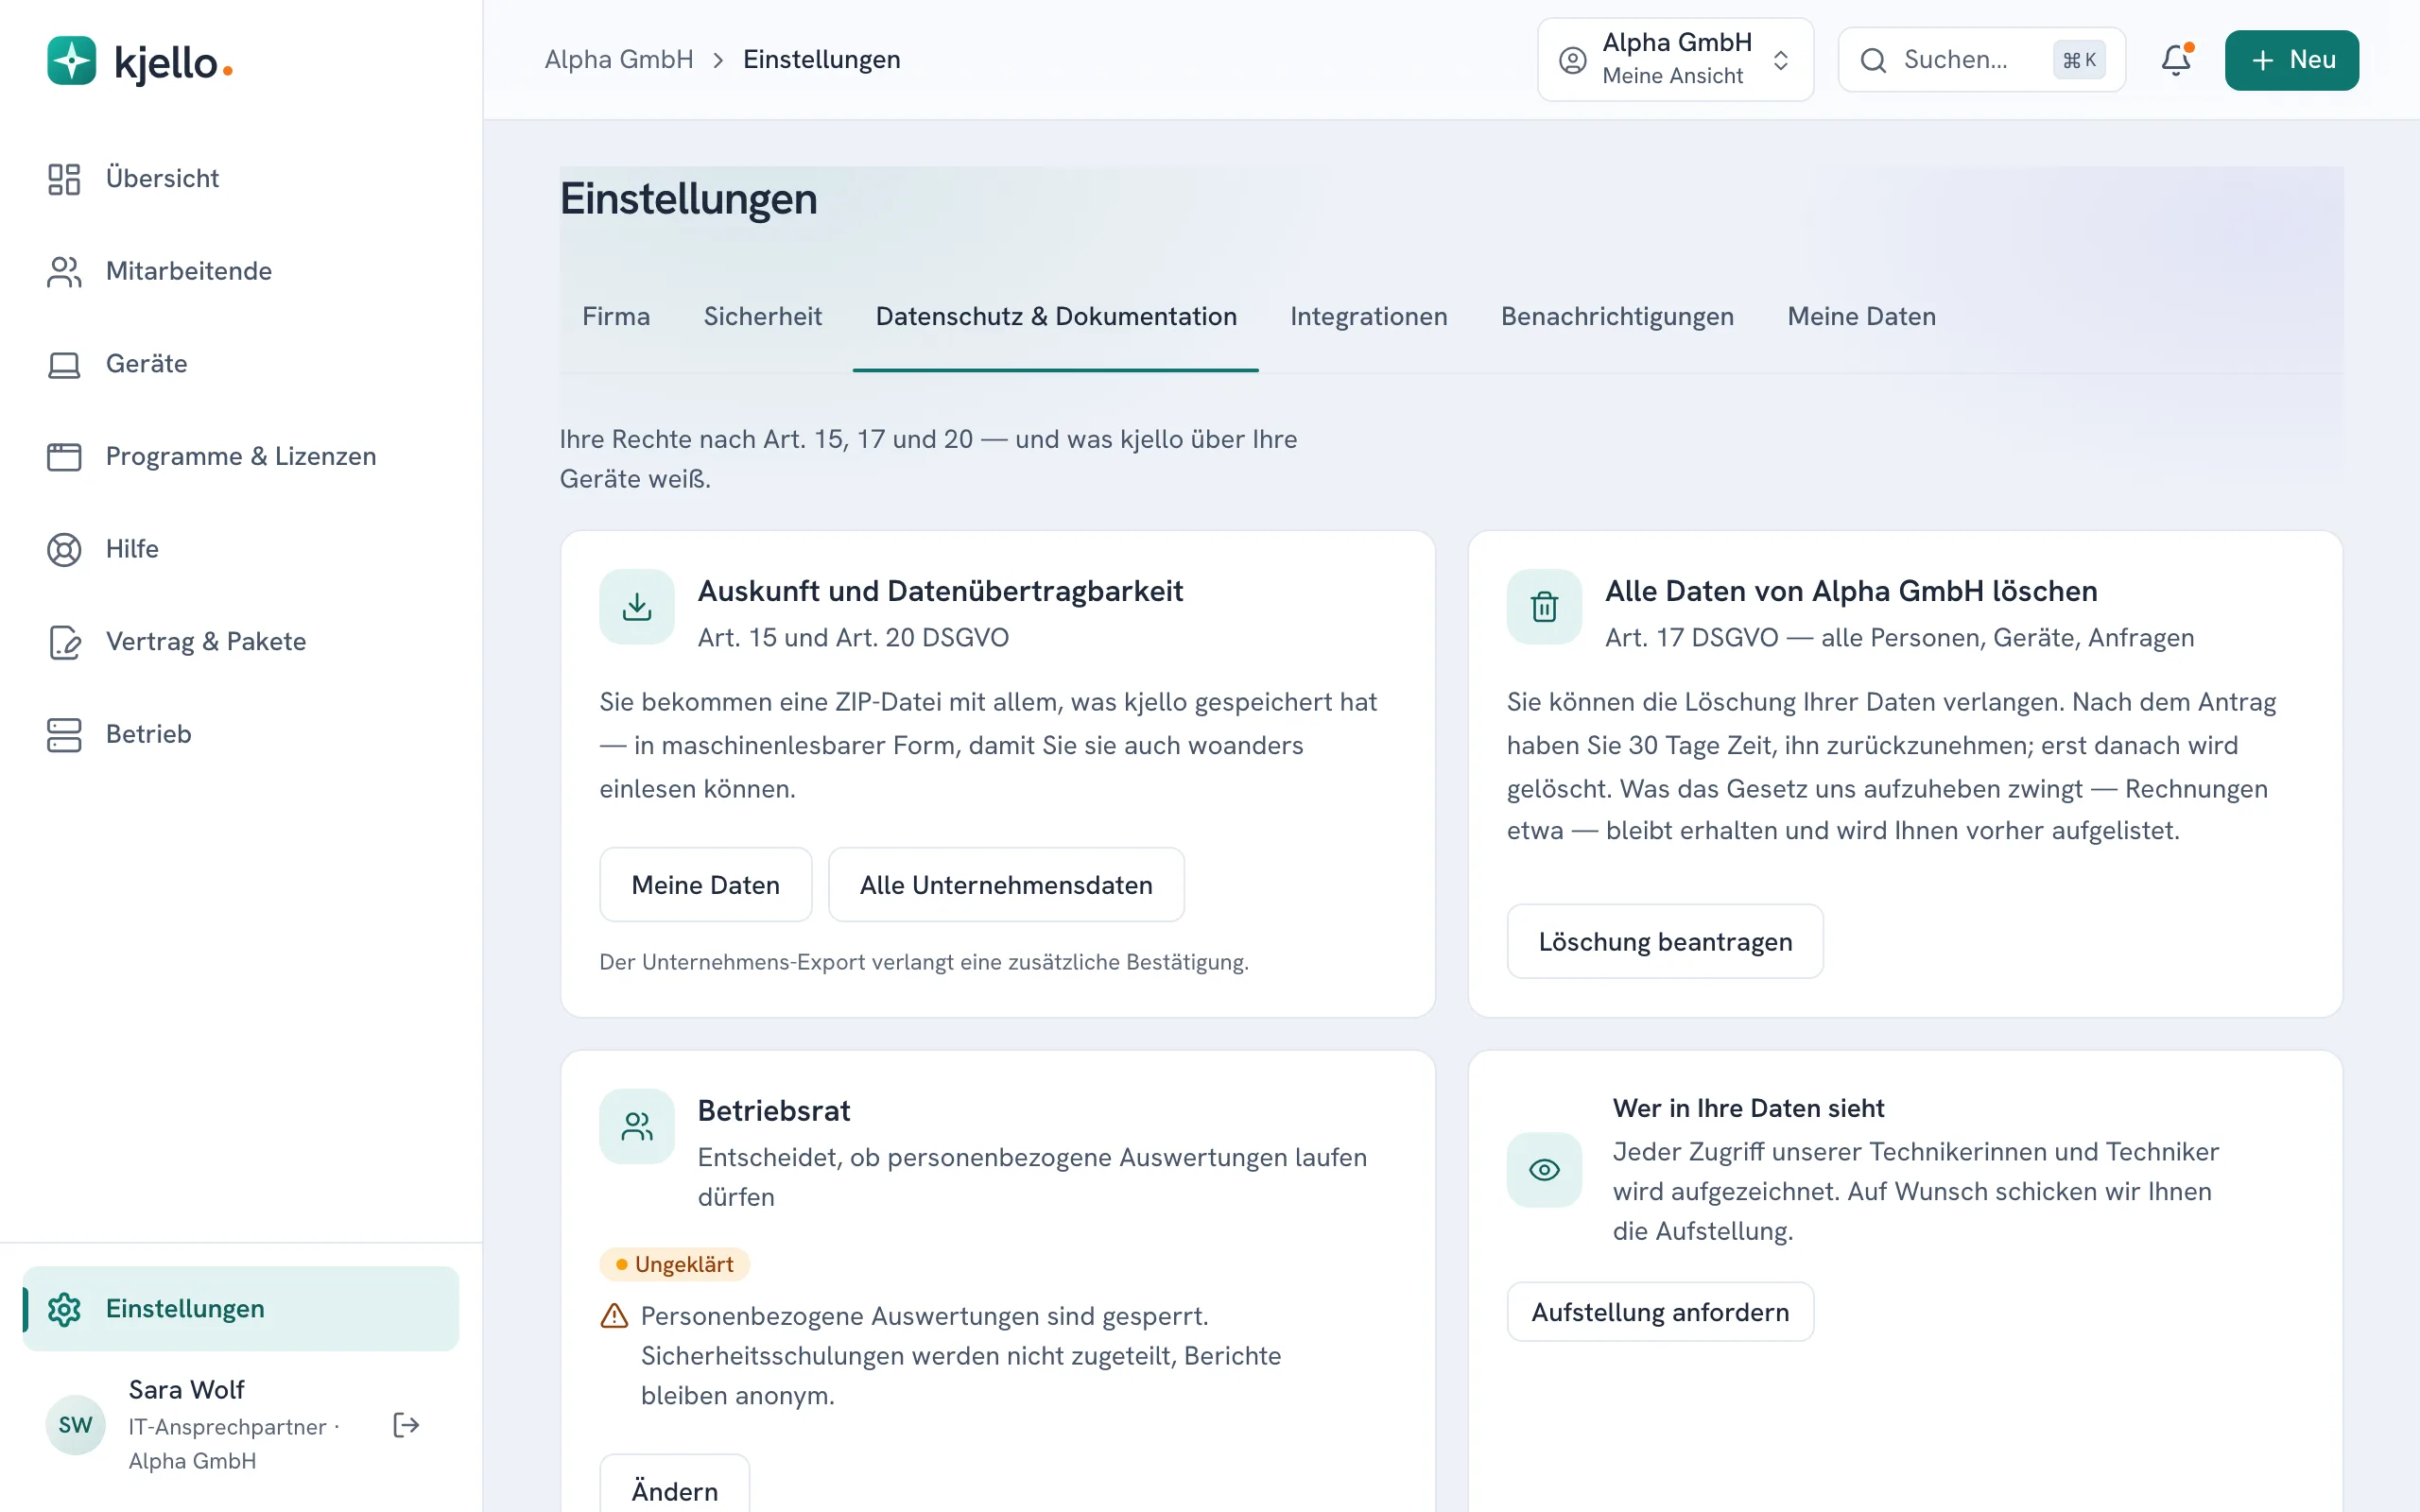Click the warning triangle icon
The height and width of the screenshot is (1512, 2420).
(614, 1316)
